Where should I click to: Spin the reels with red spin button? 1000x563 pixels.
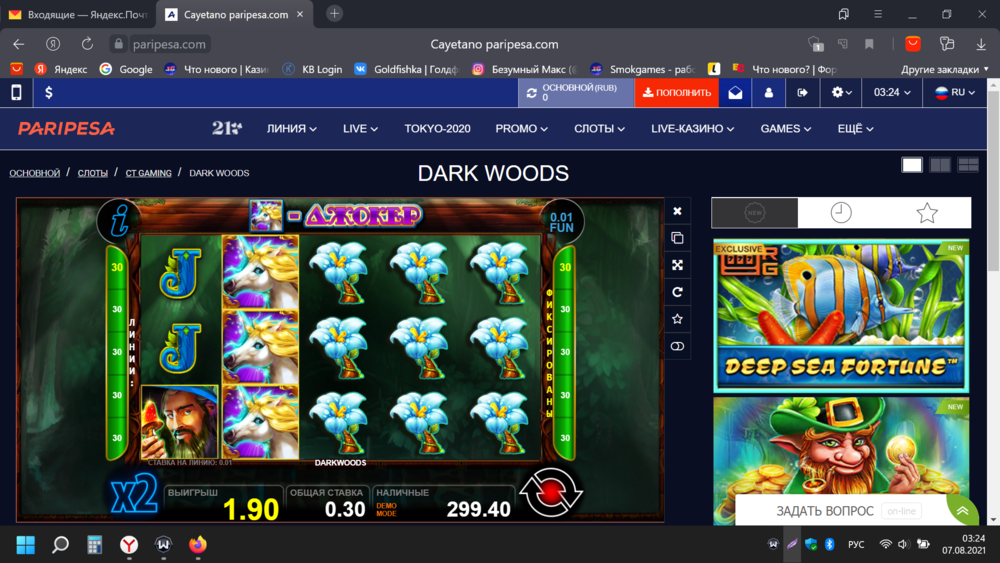550,492
